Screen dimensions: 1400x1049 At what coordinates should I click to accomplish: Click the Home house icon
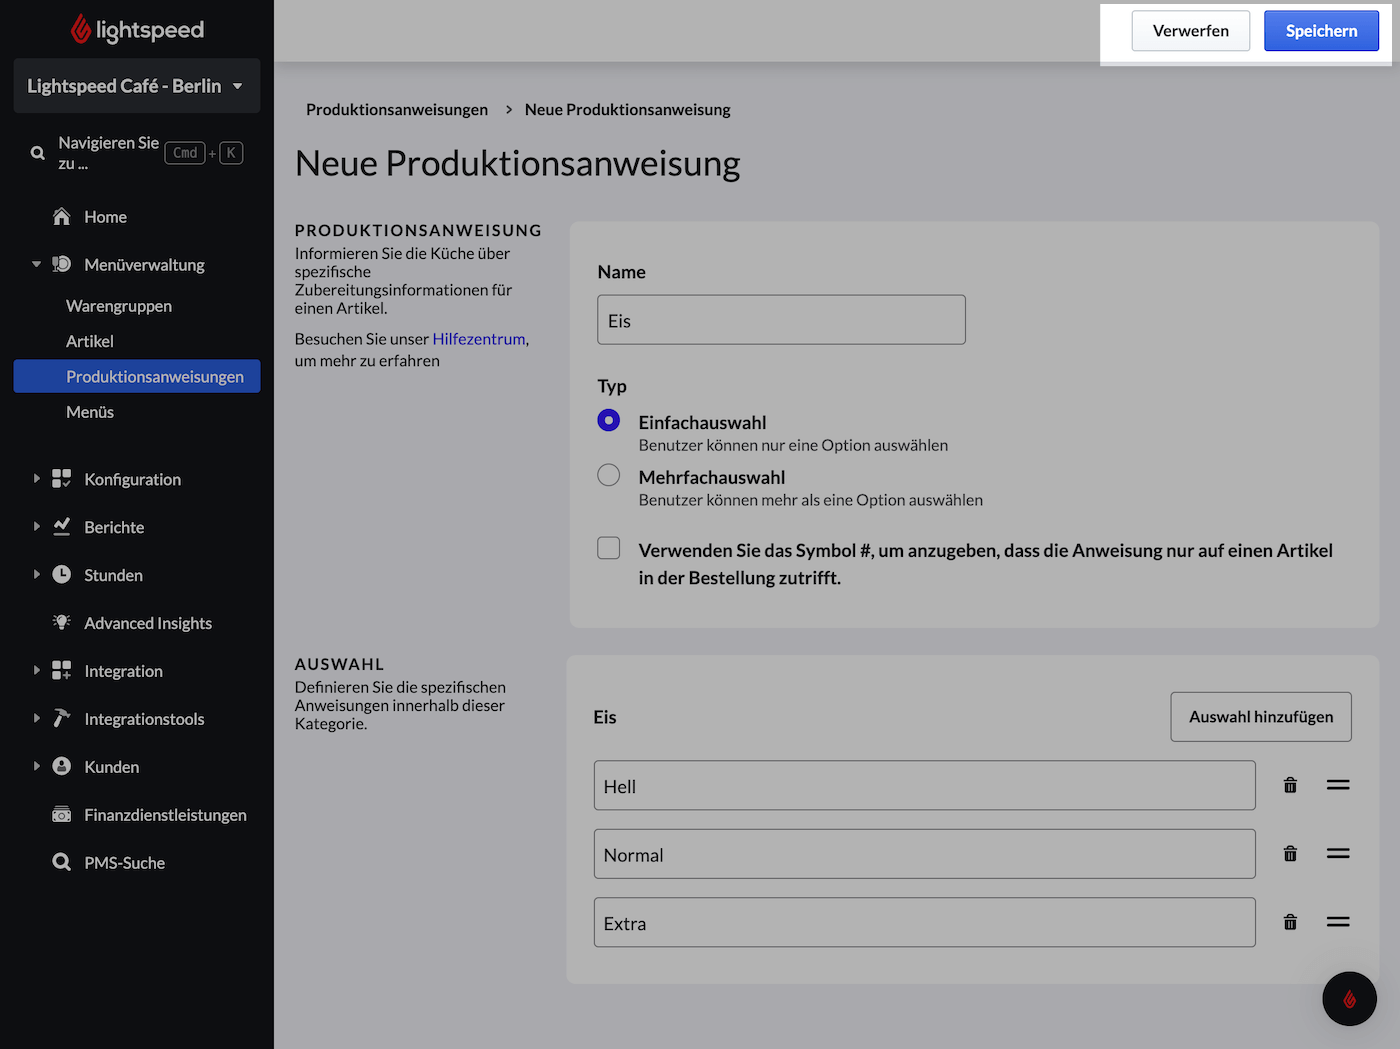point(62,216)
